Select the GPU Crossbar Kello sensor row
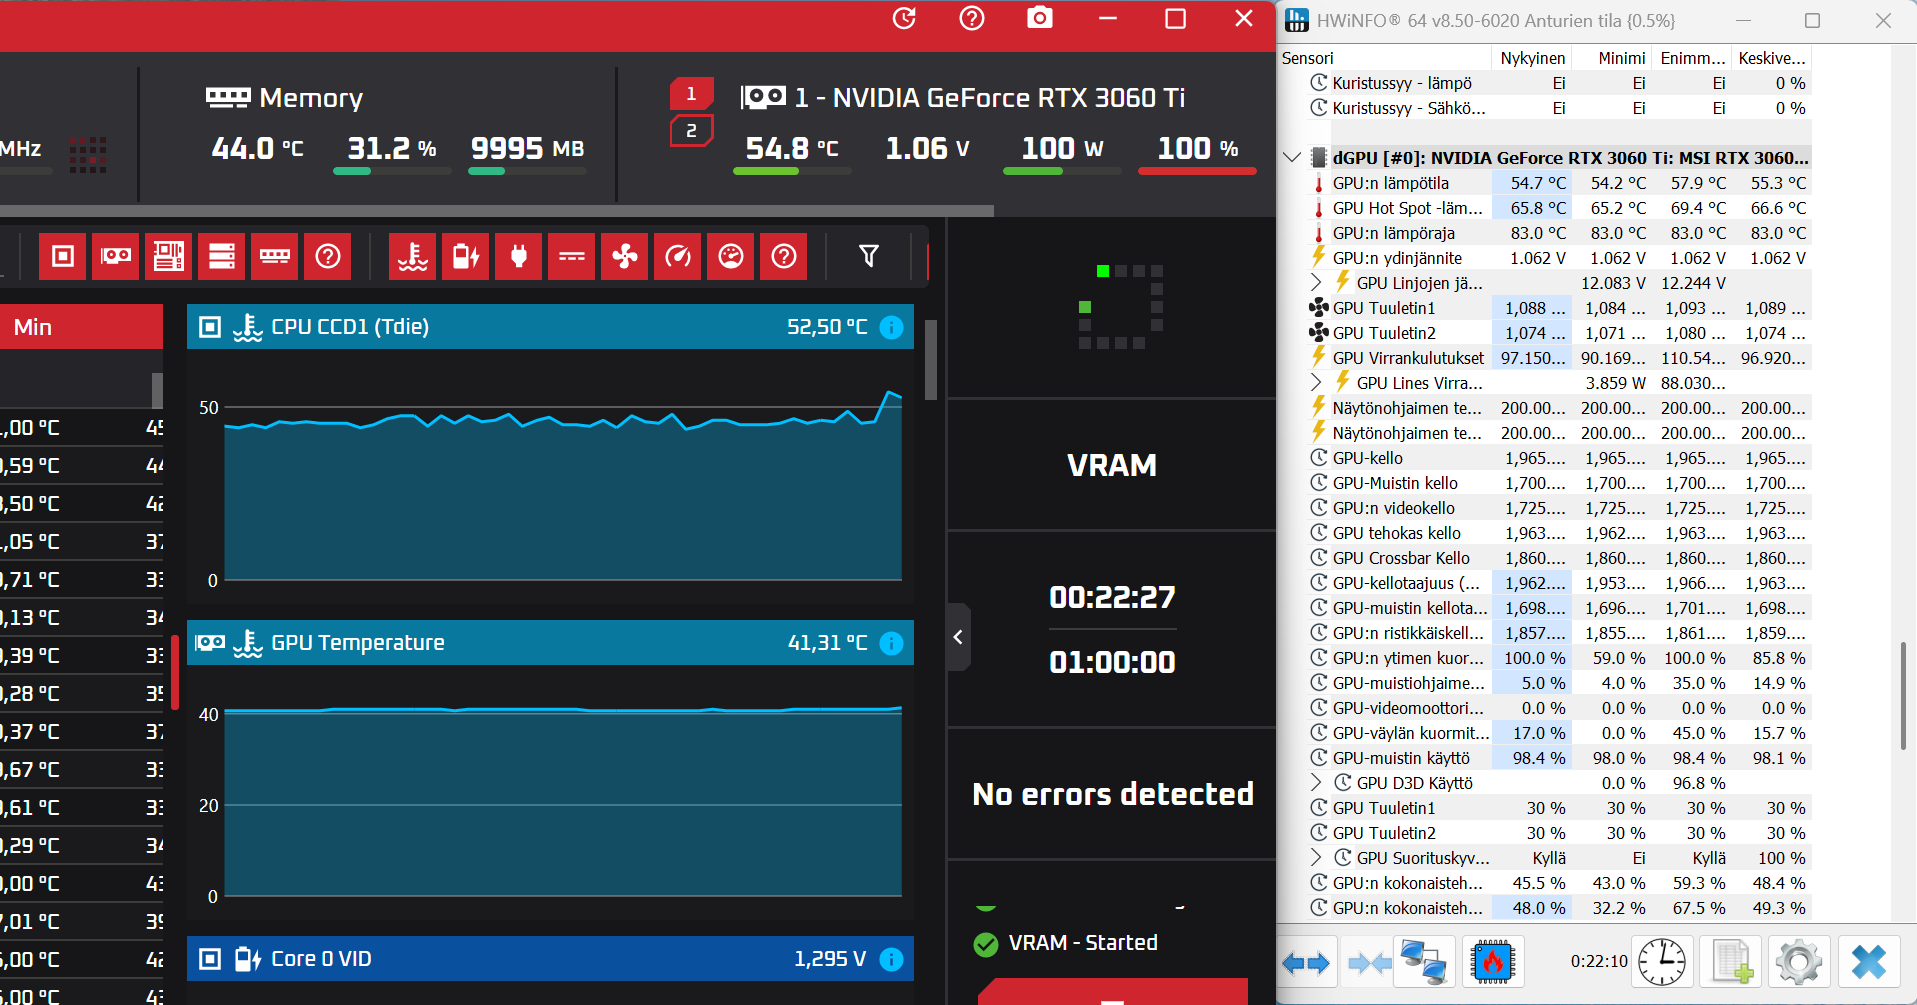Screen dimensions: 1917x1005 pos(1559,558)
